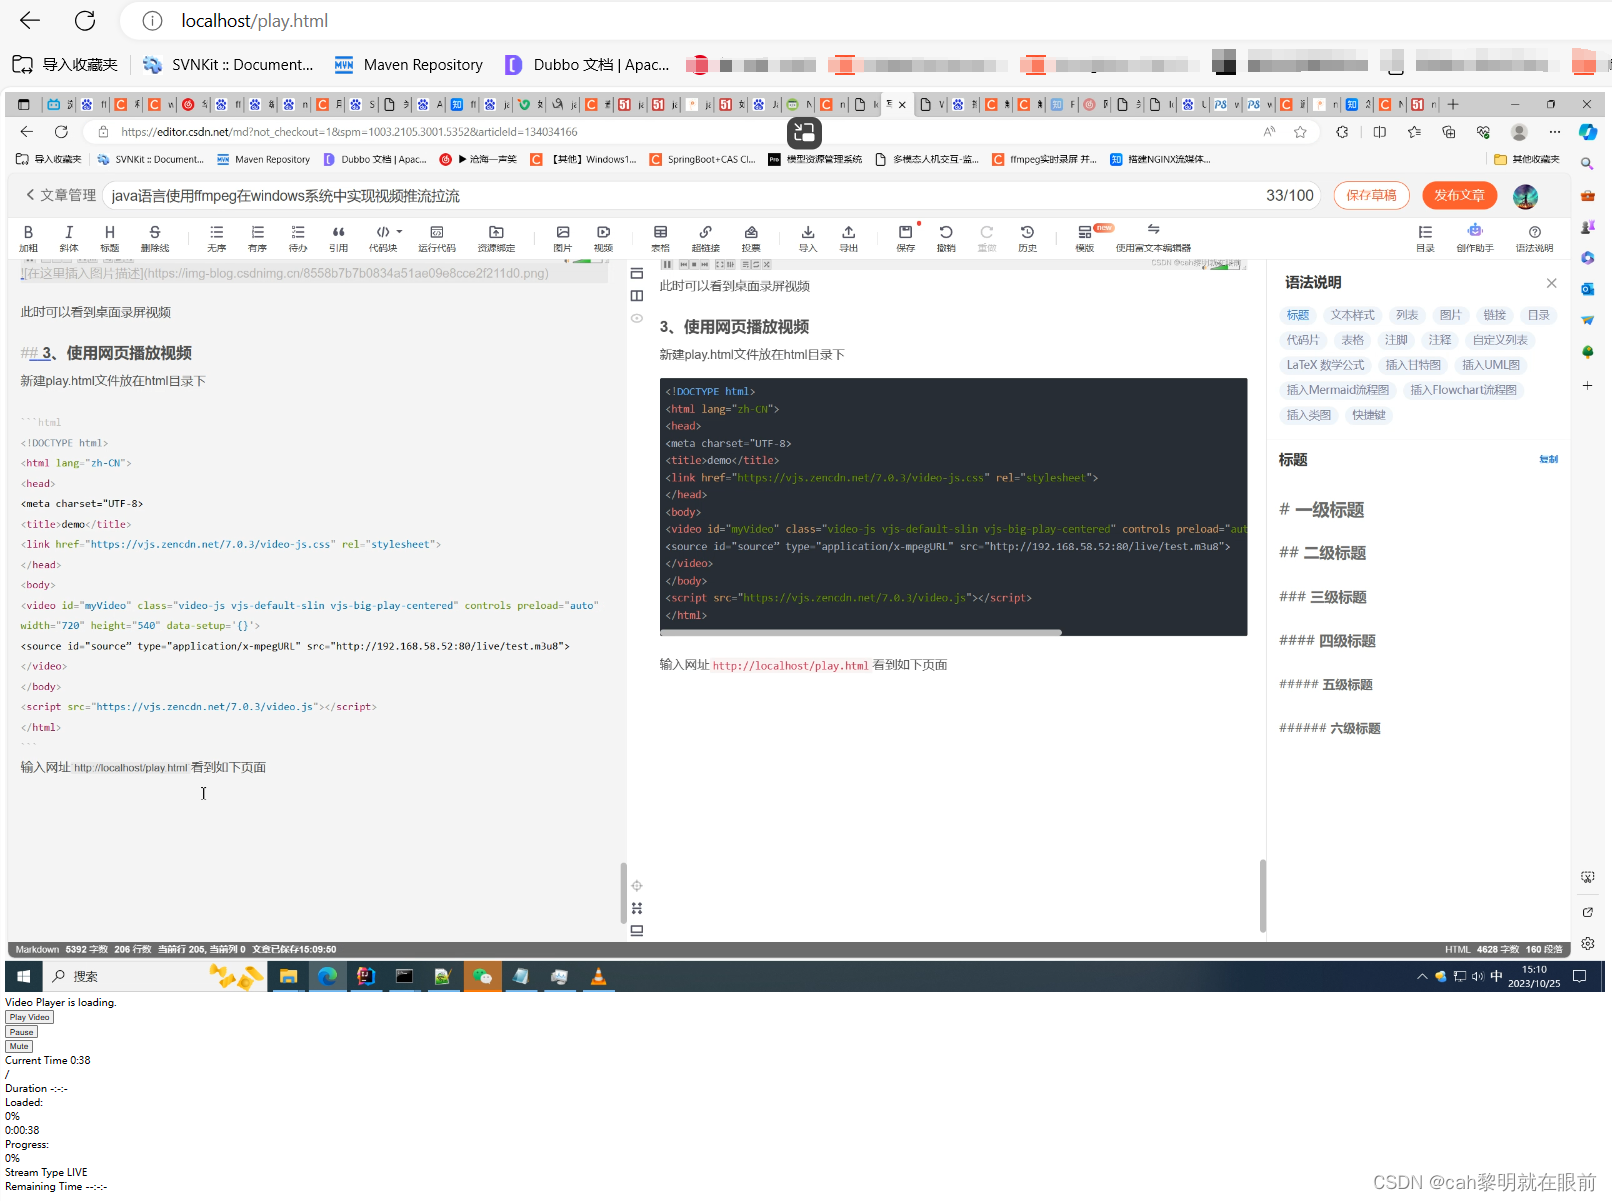Click the Mute button in play.html

(19, 1046)
